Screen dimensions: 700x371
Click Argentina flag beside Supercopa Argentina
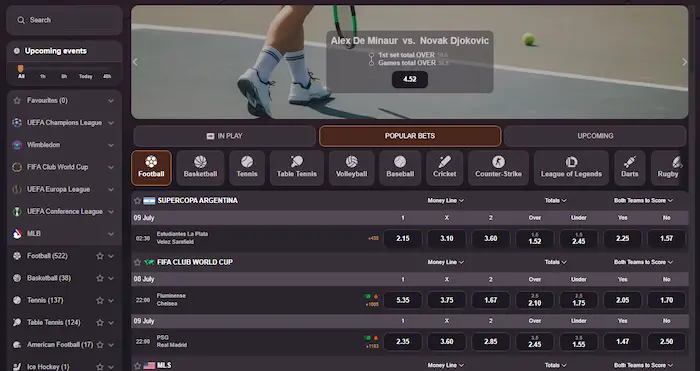149,201
